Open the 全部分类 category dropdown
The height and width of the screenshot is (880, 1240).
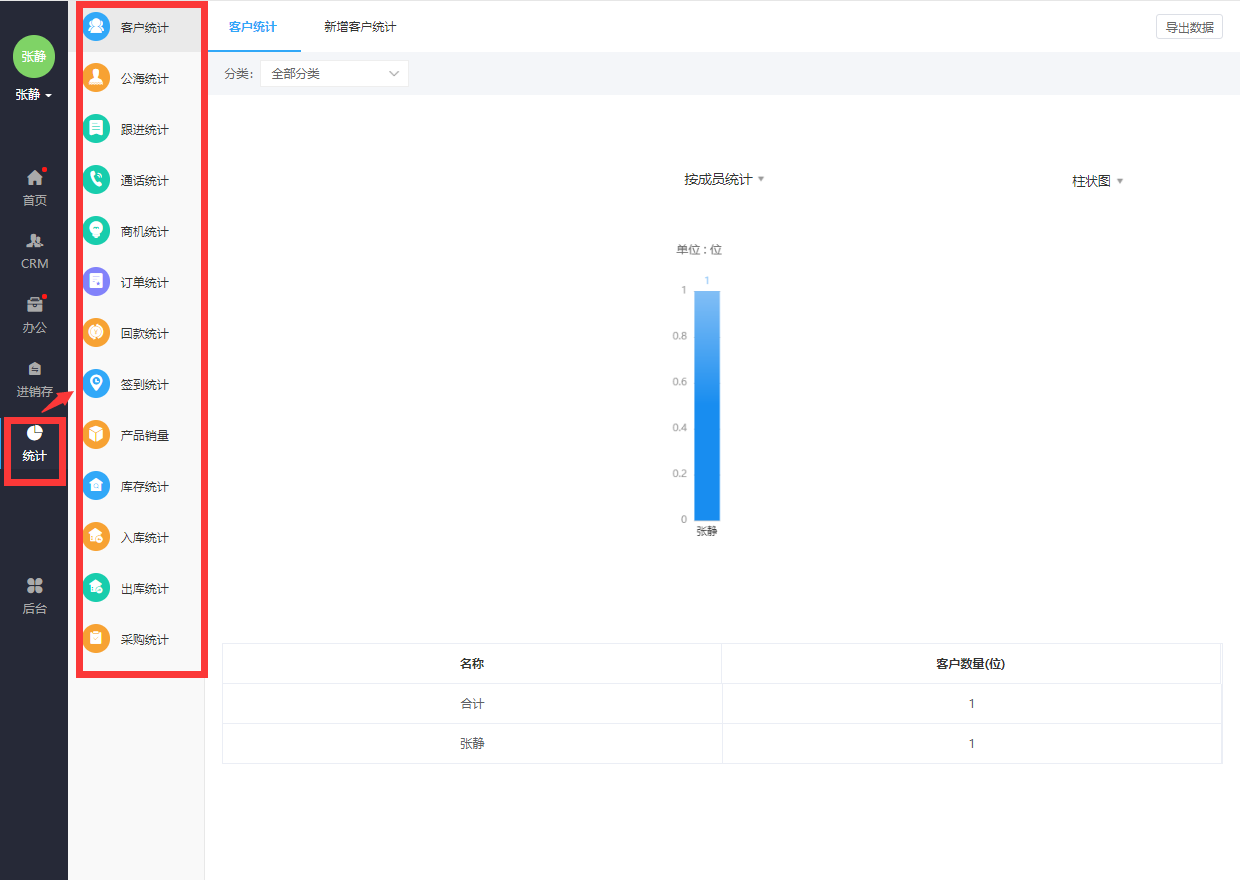(x=334, y=74)
